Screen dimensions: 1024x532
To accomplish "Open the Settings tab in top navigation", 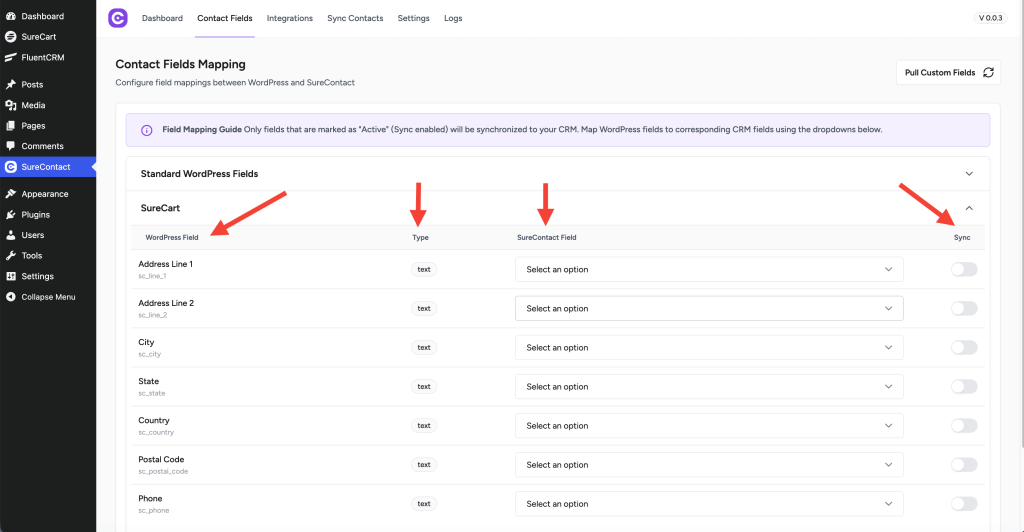I will pos(413,18).
